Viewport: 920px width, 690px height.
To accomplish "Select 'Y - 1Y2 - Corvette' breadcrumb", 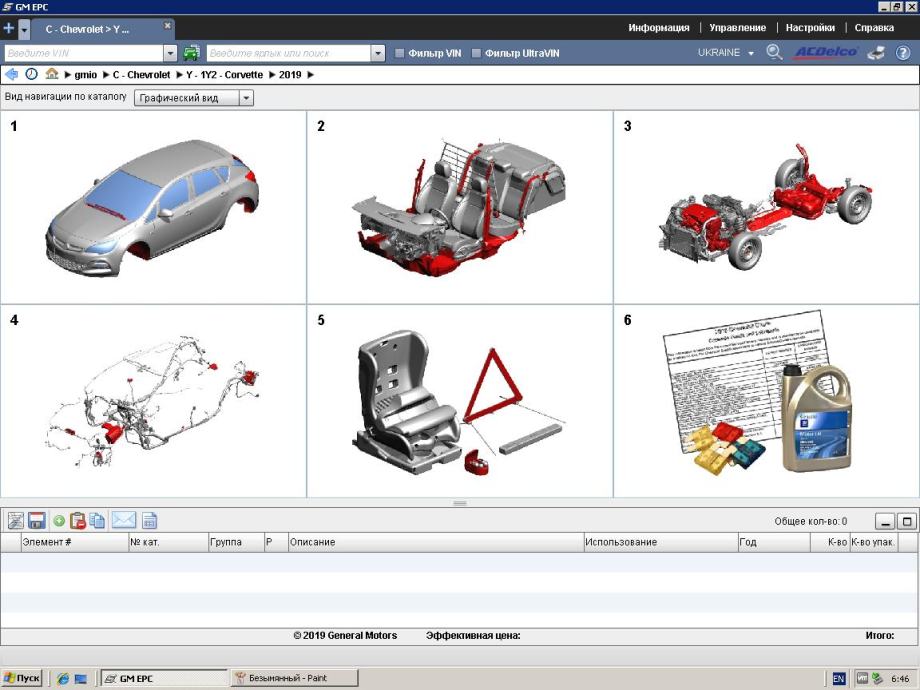I will pyautogui.click(x=224, y=75).
